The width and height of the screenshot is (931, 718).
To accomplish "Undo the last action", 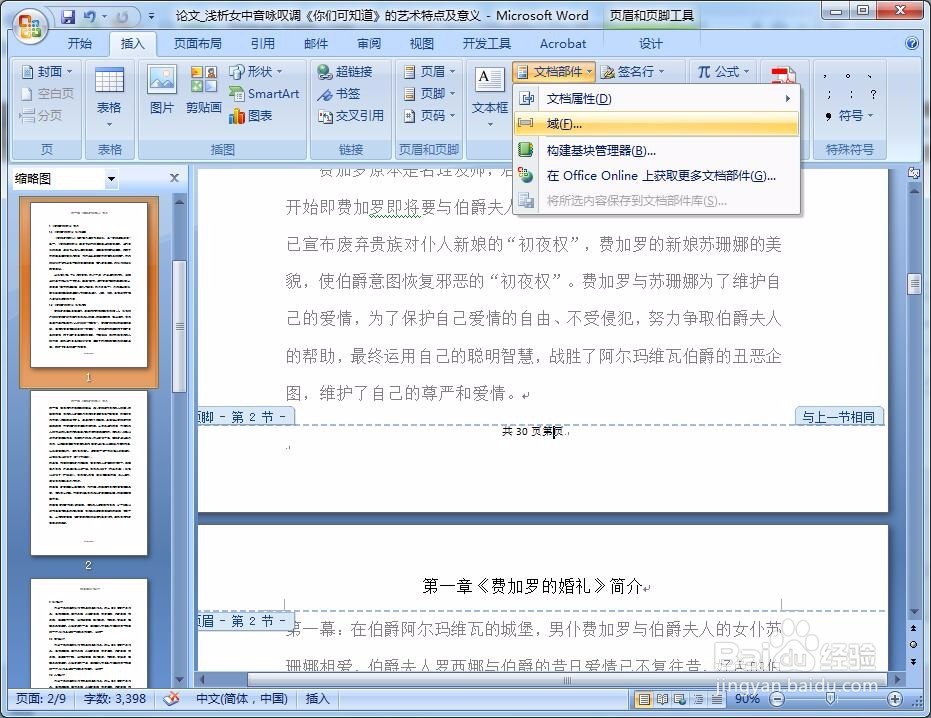I will pos(90,16).
